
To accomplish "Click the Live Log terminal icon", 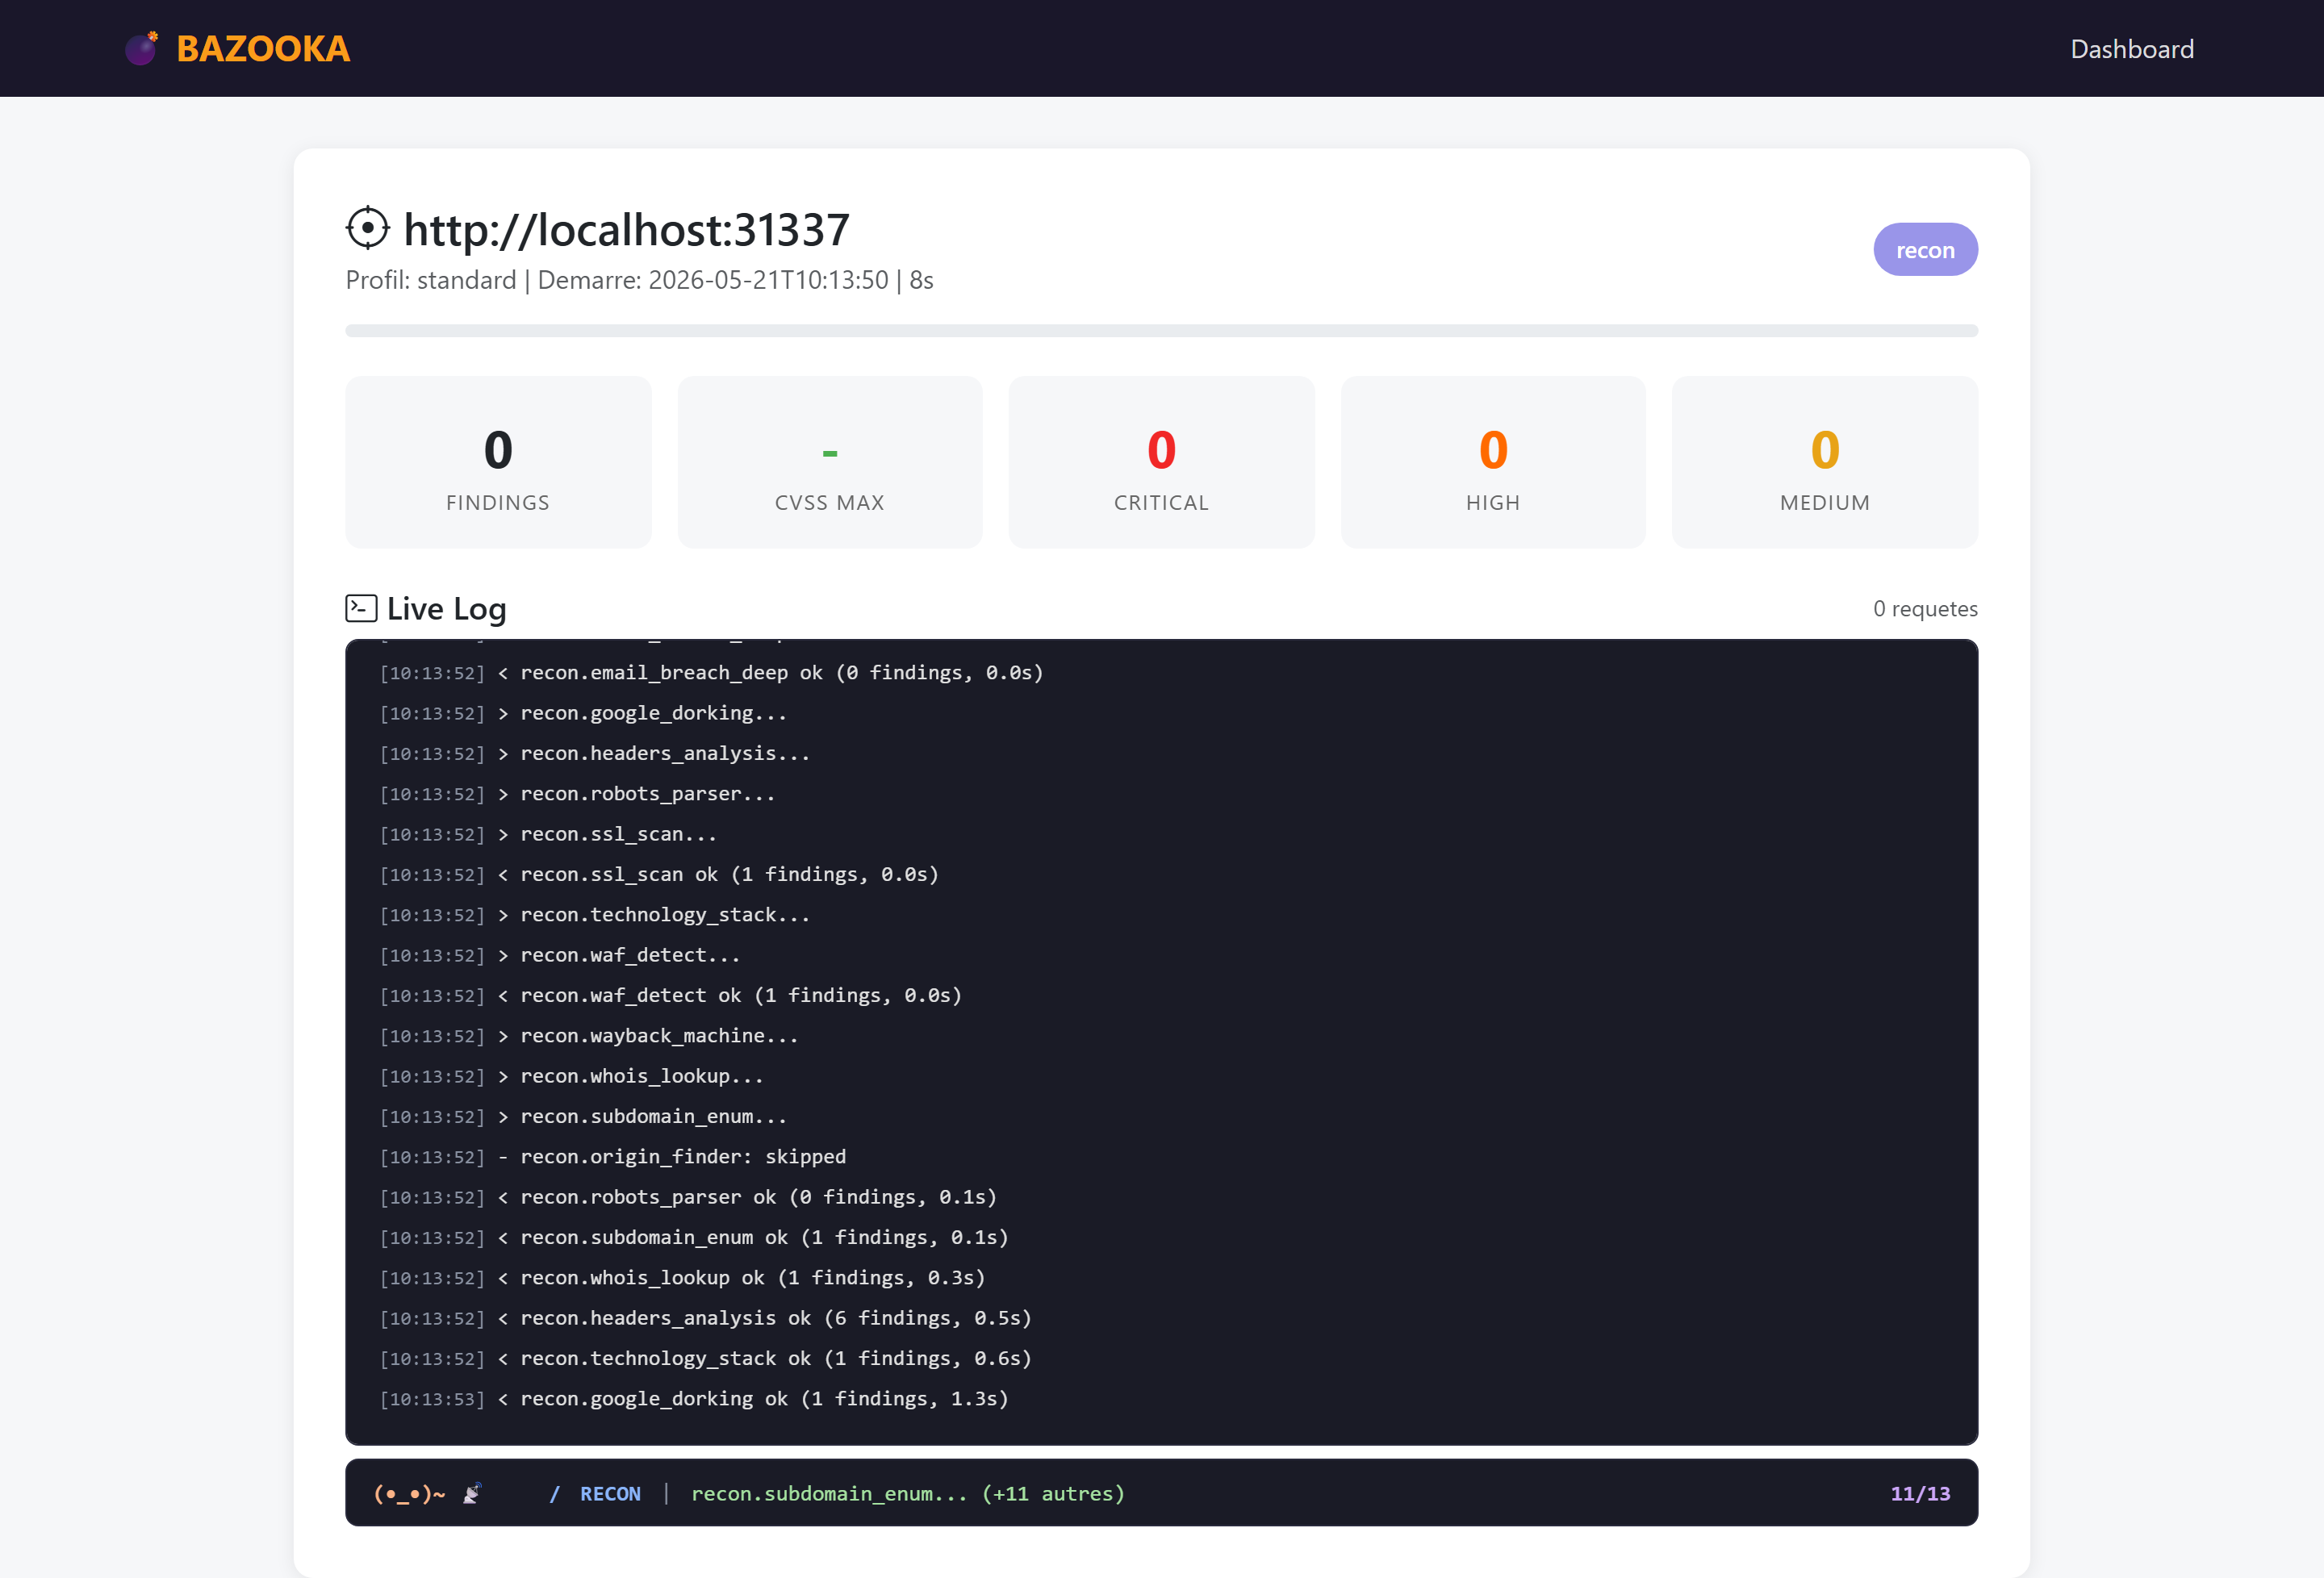I will 361,608.
